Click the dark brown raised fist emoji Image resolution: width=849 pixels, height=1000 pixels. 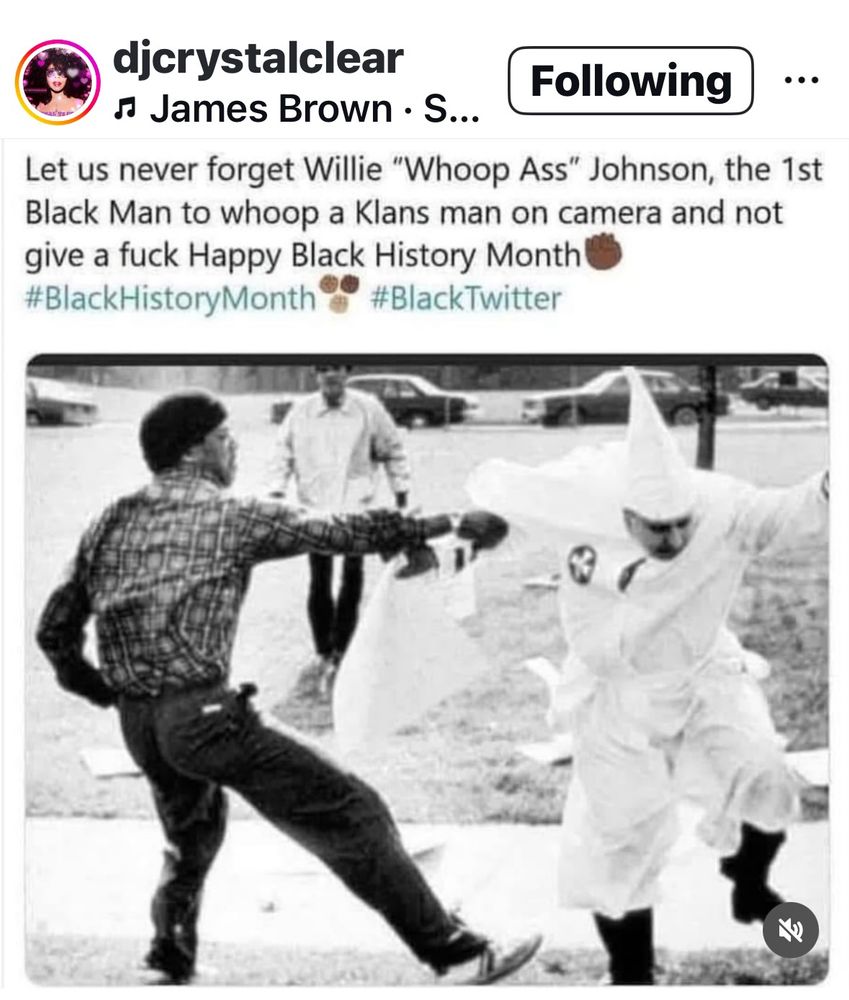[603, 252]
